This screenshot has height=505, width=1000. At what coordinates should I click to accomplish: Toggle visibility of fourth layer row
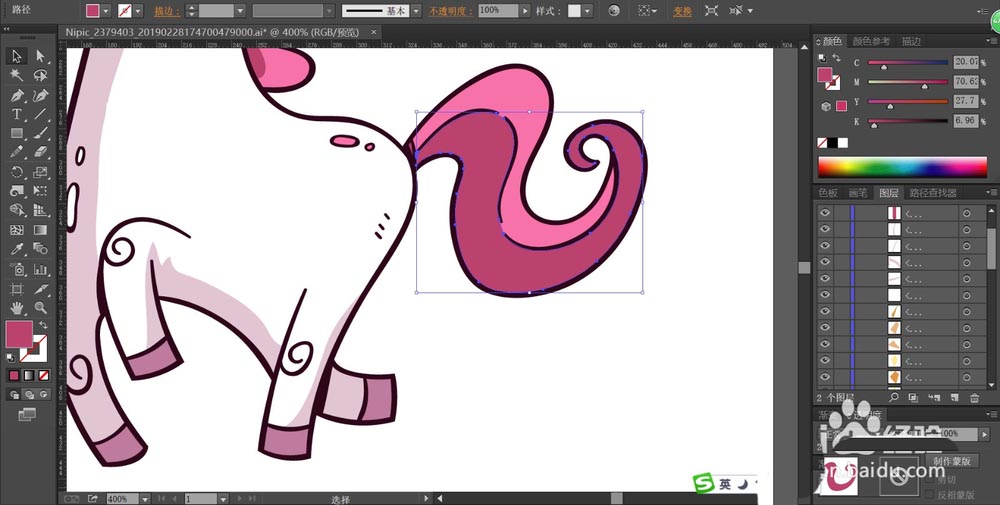coord(826,262)
